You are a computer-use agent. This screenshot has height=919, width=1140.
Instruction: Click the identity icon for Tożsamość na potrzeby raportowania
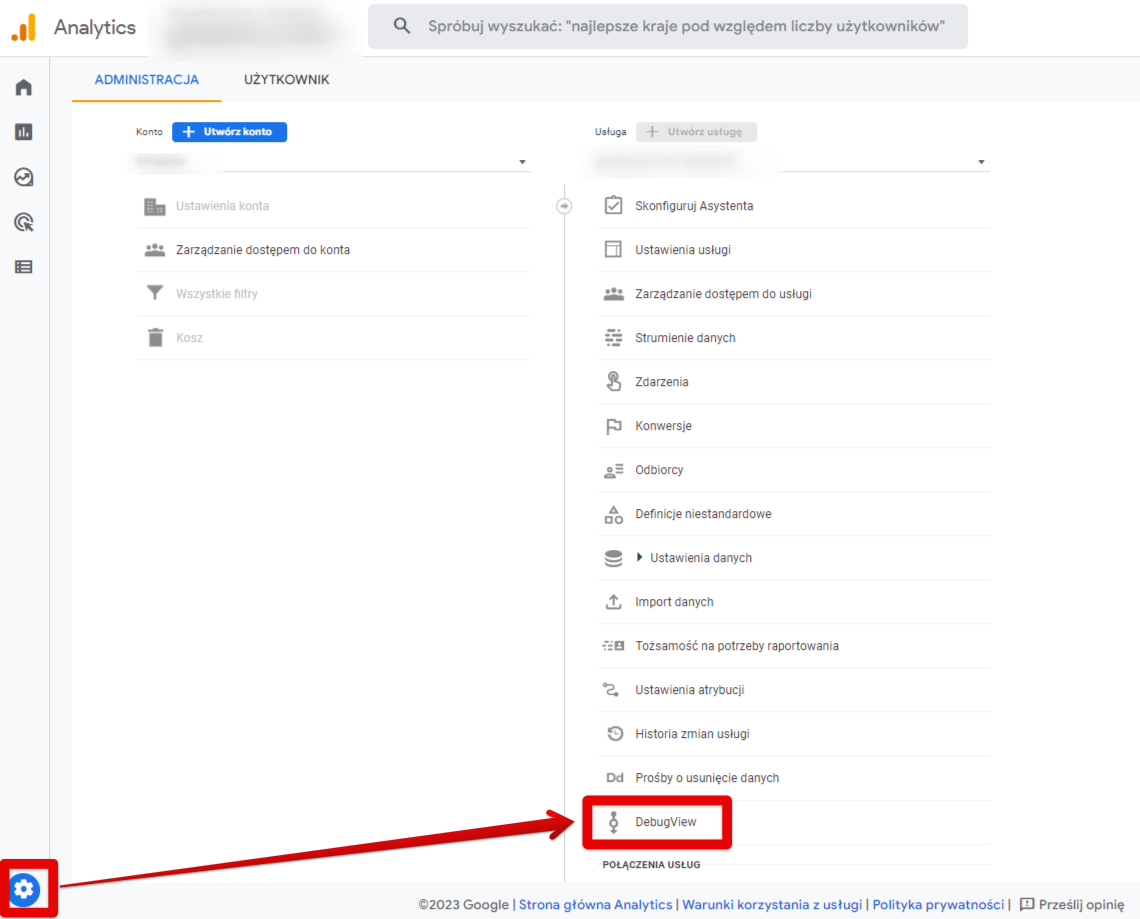(613, 646)
